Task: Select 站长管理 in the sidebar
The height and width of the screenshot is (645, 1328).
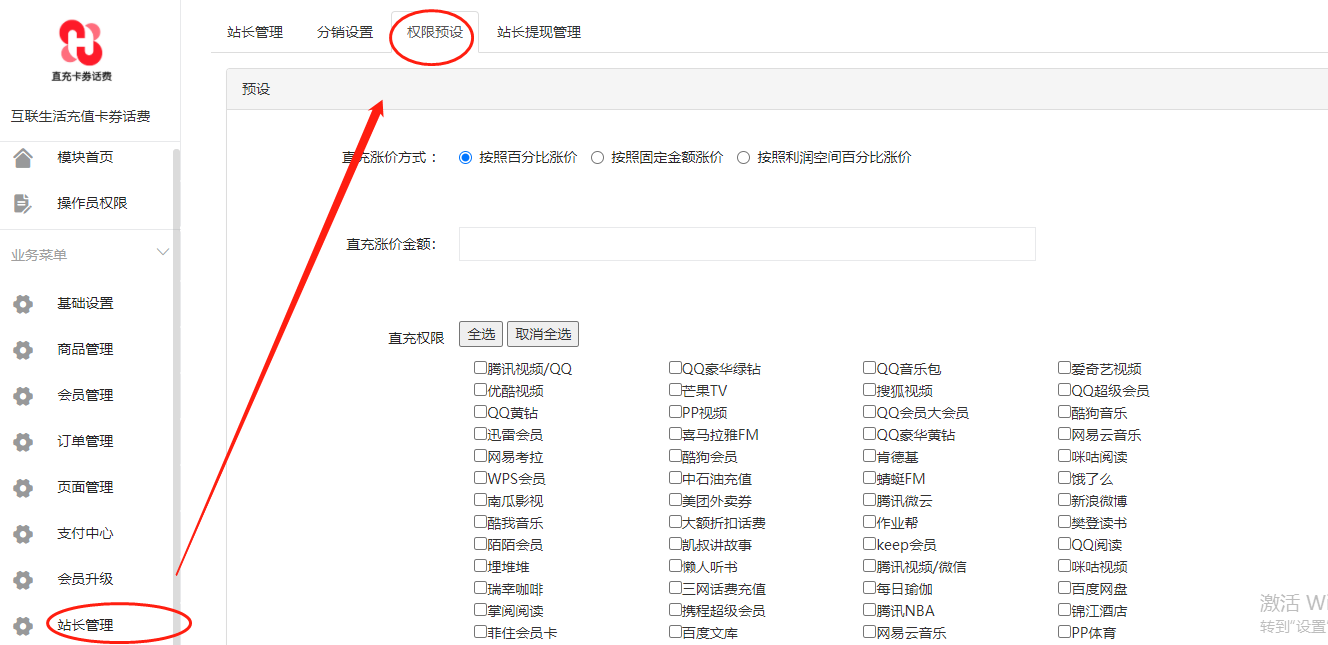Action: 85,625
